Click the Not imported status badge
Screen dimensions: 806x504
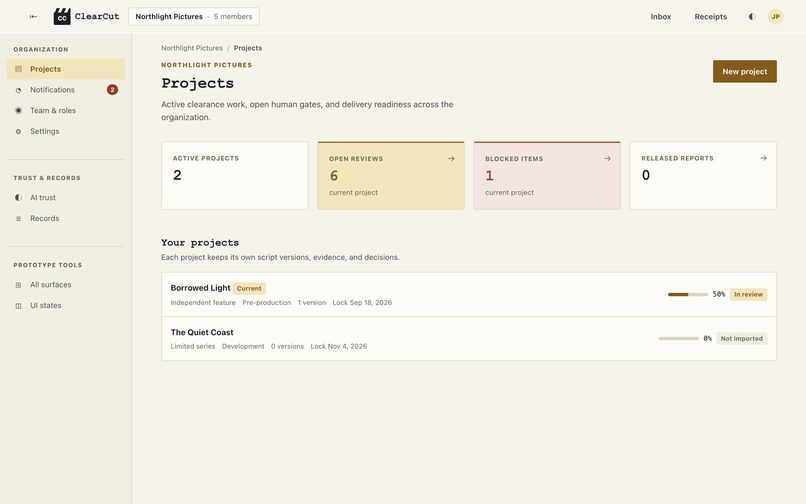(x=741, y=338)
